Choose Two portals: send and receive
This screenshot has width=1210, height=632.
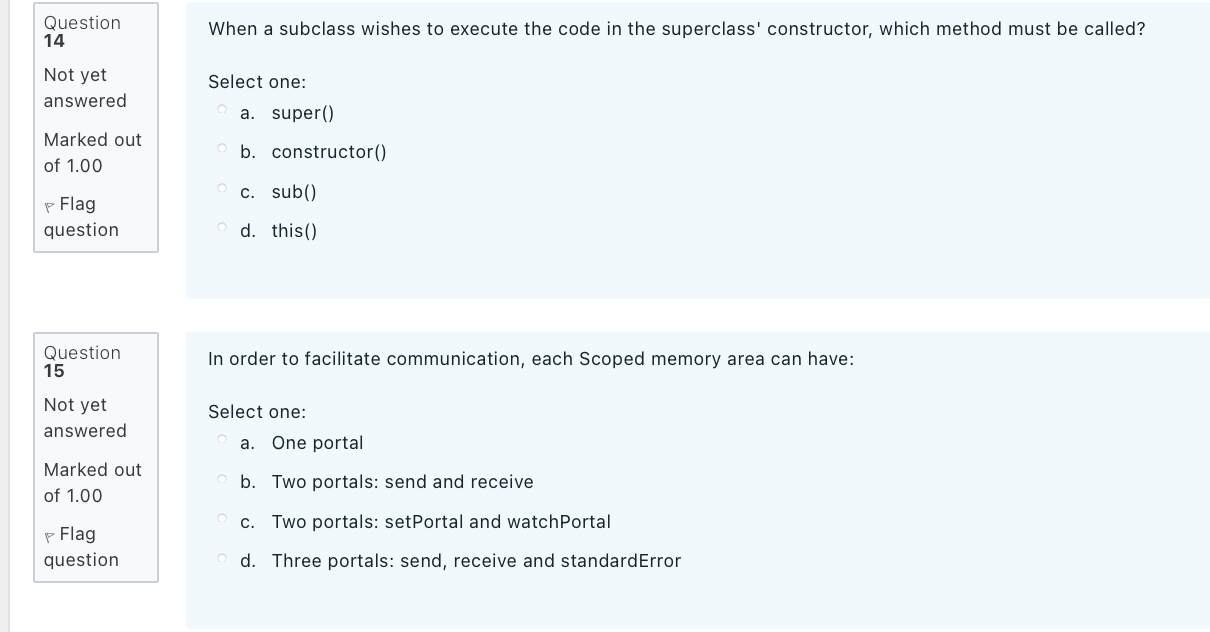(221, 476)
